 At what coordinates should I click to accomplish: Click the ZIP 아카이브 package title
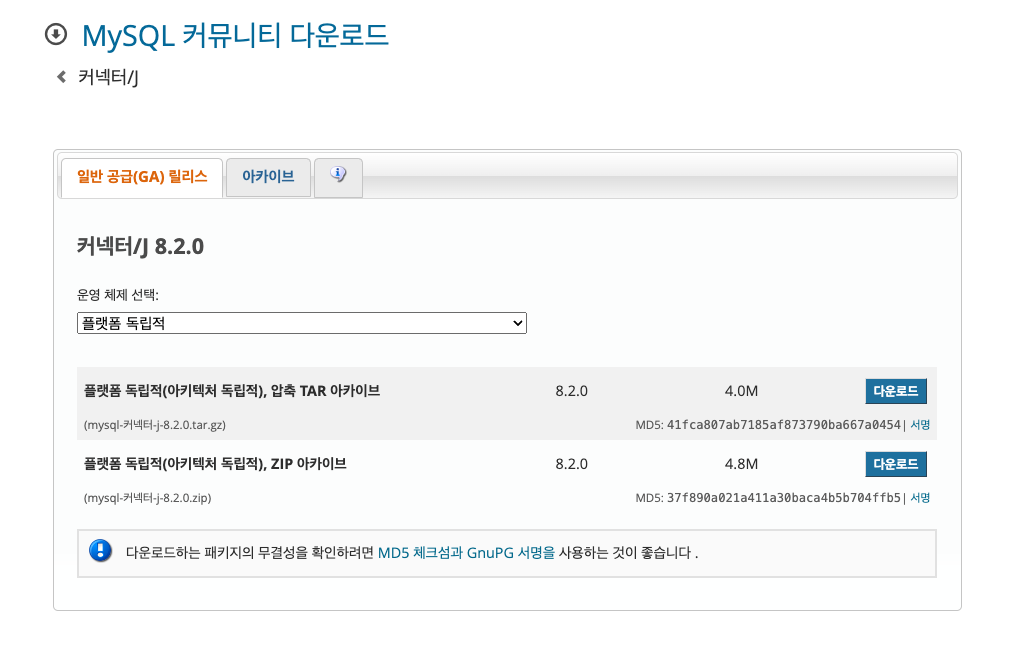pos(215,464)
